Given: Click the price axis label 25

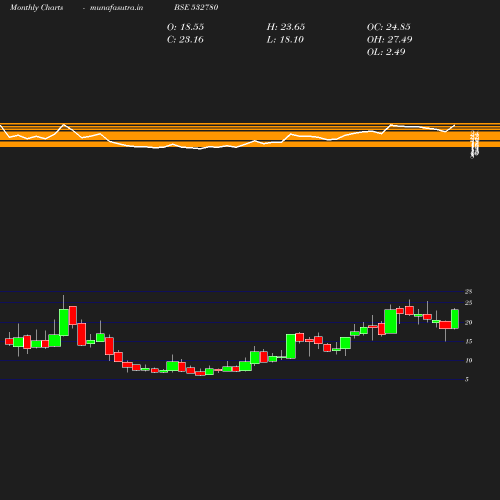Looking at the screenshot, I should point(469,303).
